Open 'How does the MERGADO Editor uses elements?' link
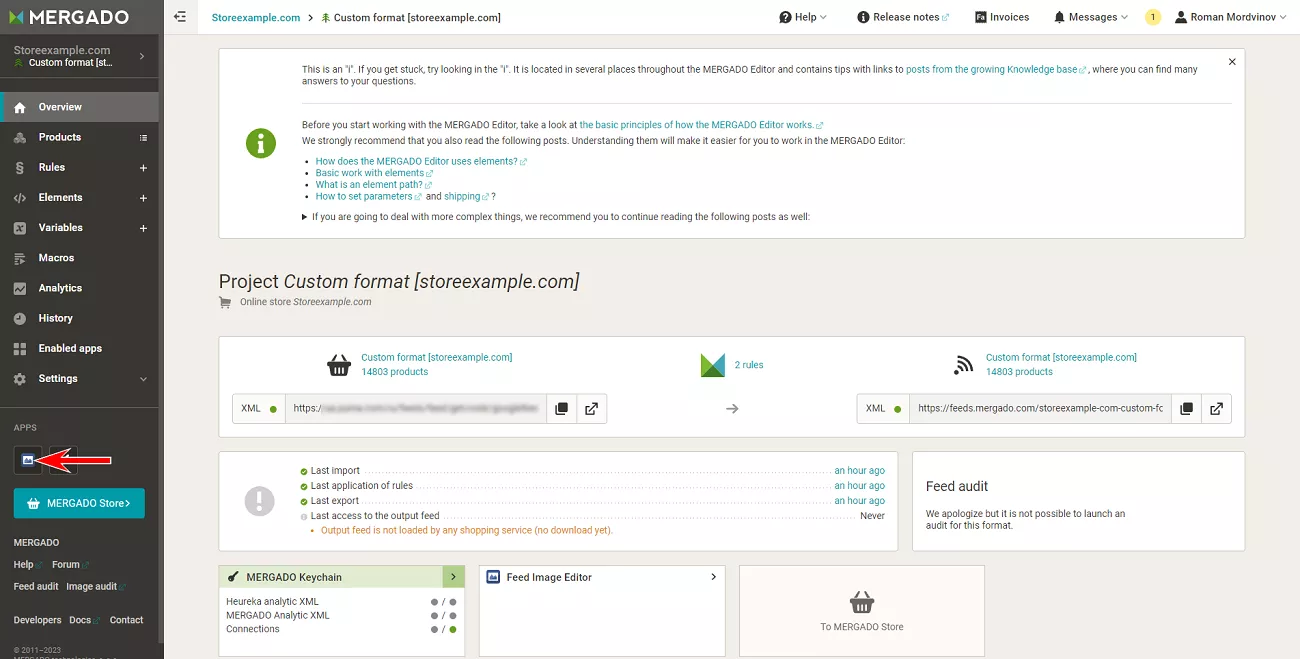Screen dimensions: 1300x659 pyautogui.click(x=420, y=161)
